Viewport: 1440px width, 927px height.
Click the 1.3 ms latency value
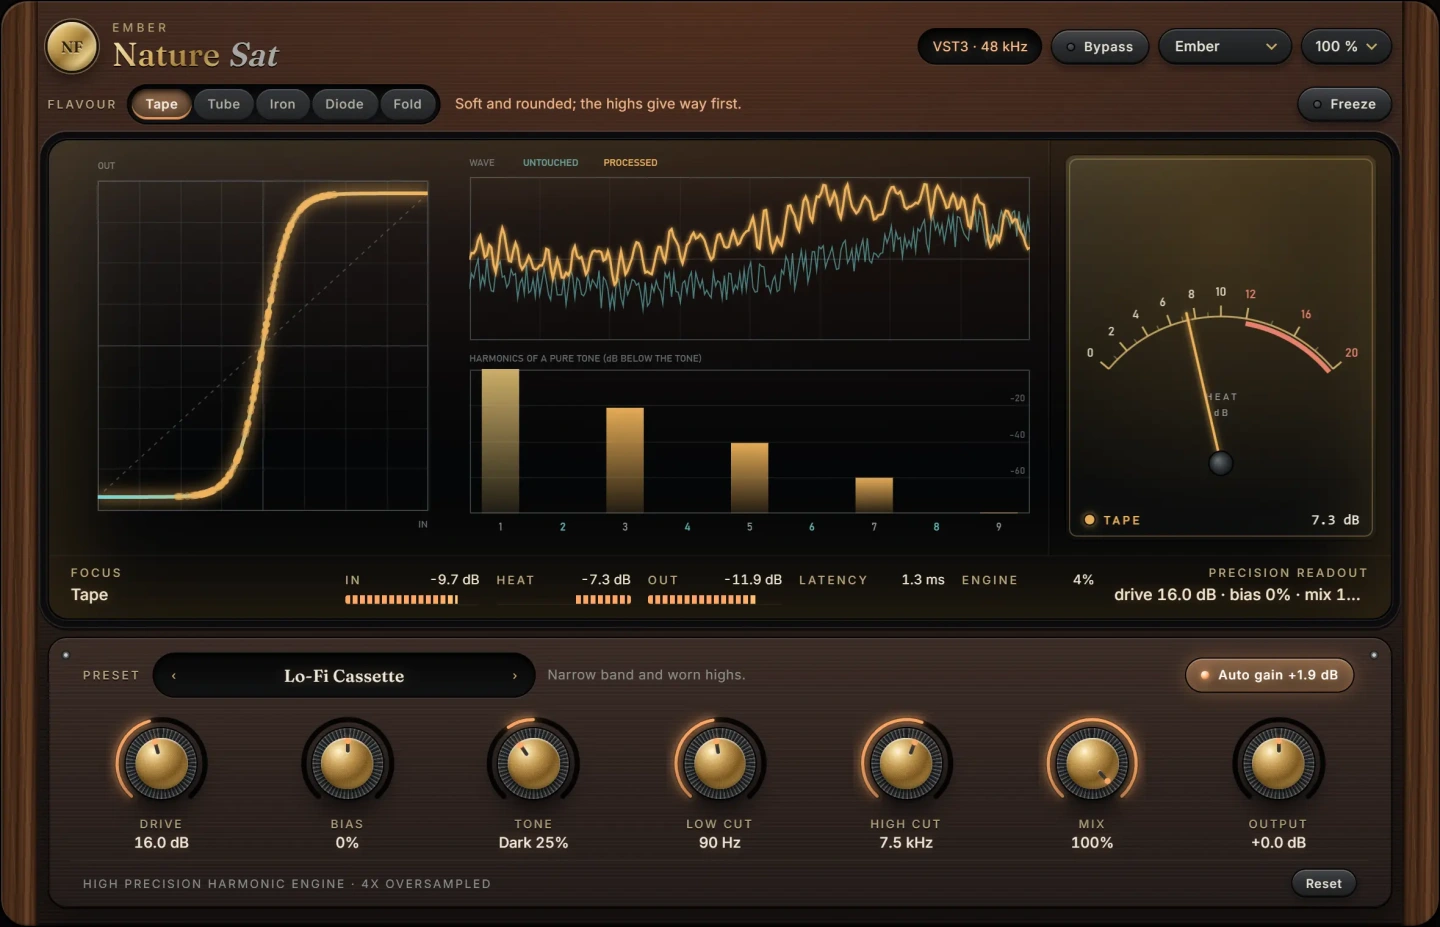[923, 580]
